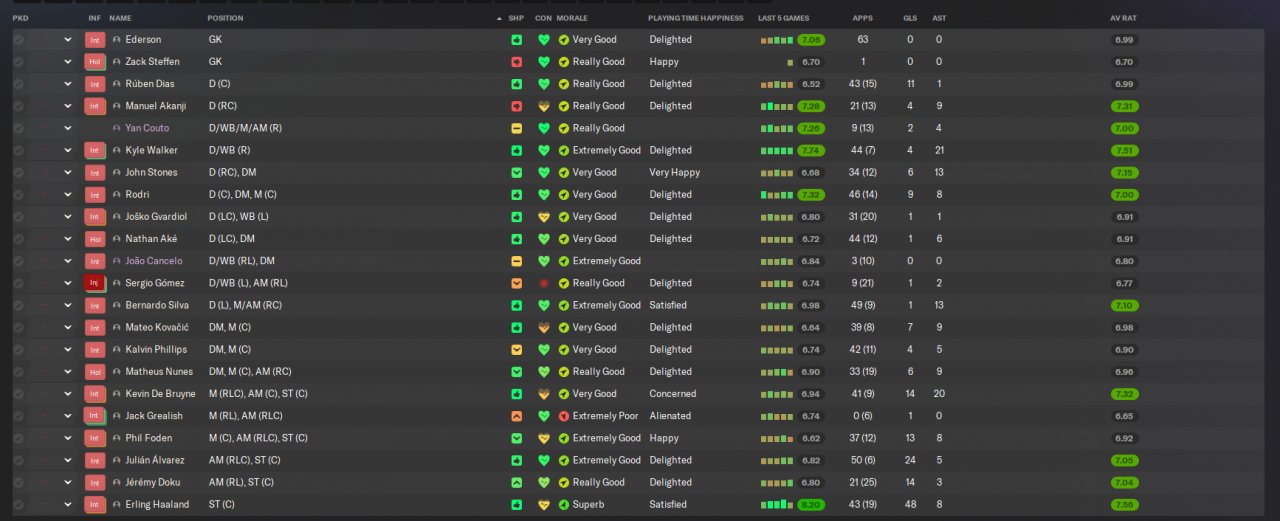Click Zack Steffen's Hol status badge
Screen dimensions: 1280x521
(x=95, y=62)
